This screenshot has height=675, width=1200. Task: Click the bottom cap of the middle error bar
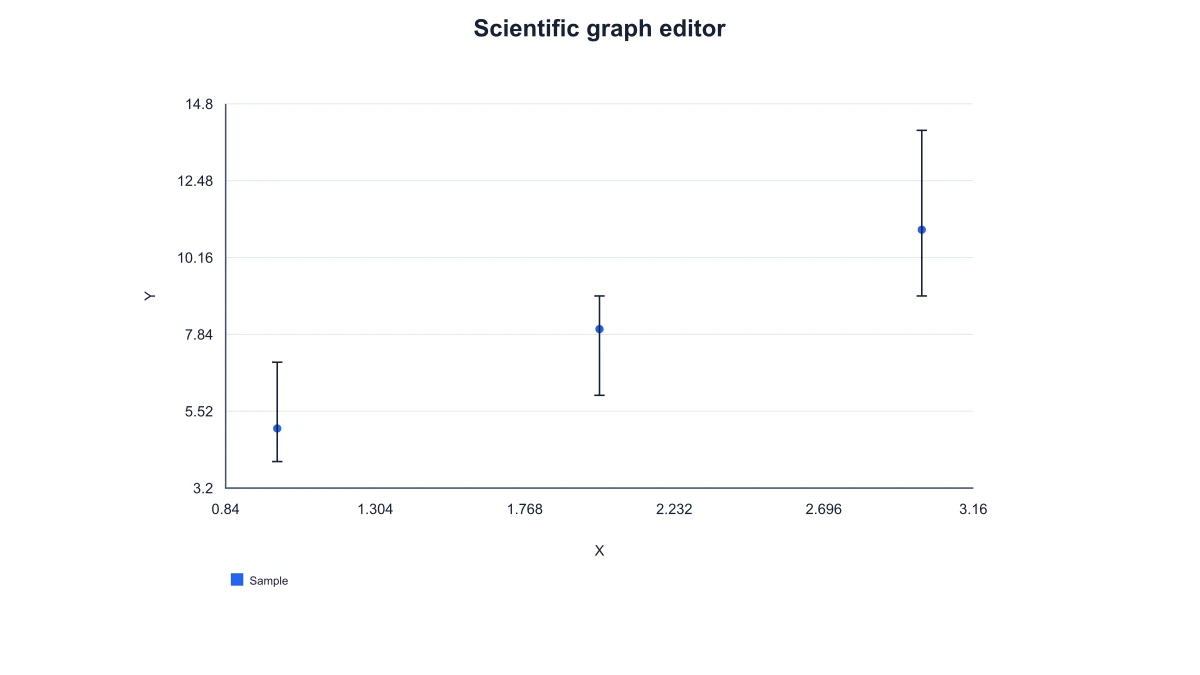[x=599, y=395]
